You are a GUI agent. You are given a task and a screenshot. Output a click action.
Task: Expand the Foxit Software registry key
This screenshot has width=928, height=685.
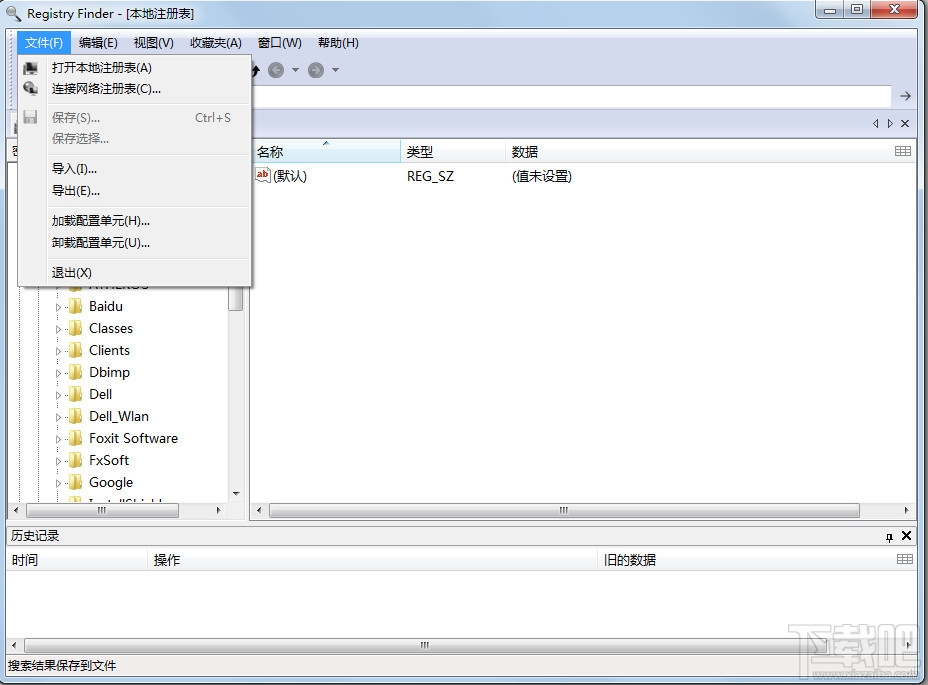click(x=58, y=438)
